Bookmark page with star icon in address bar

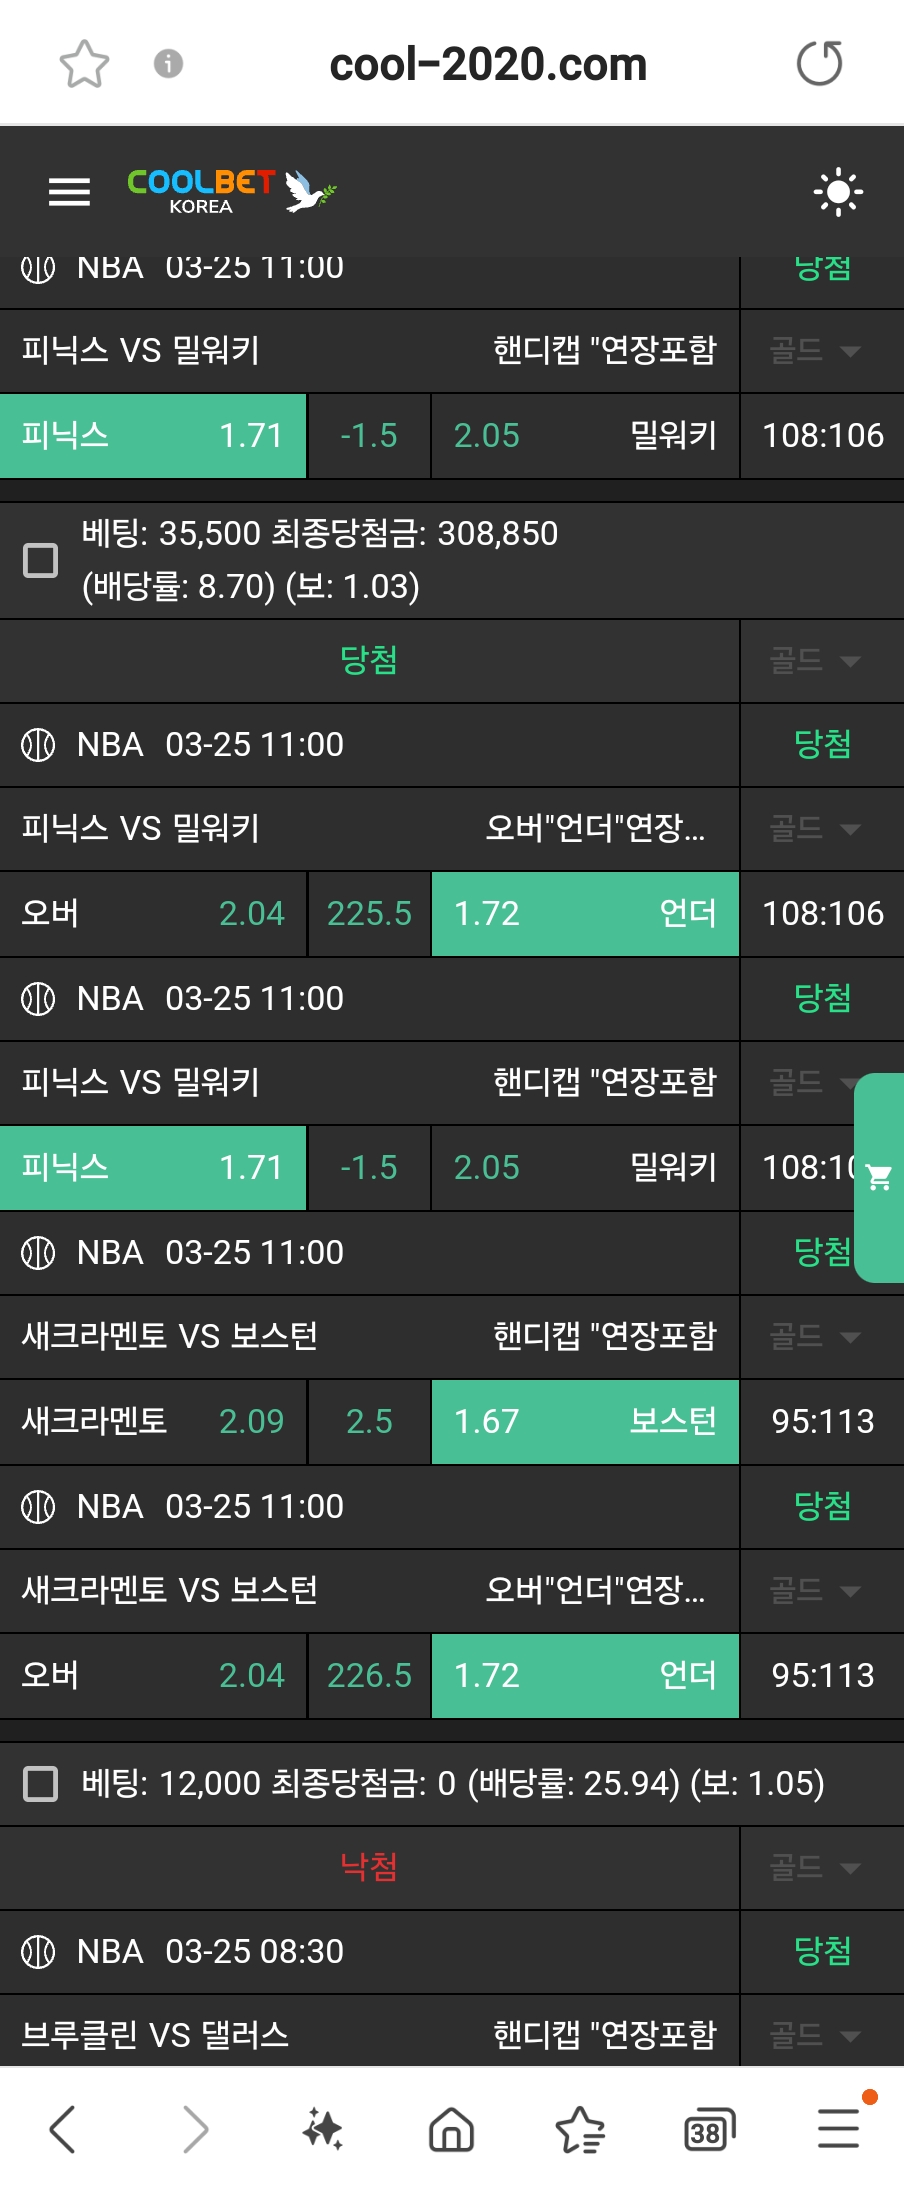pos(84,64)
